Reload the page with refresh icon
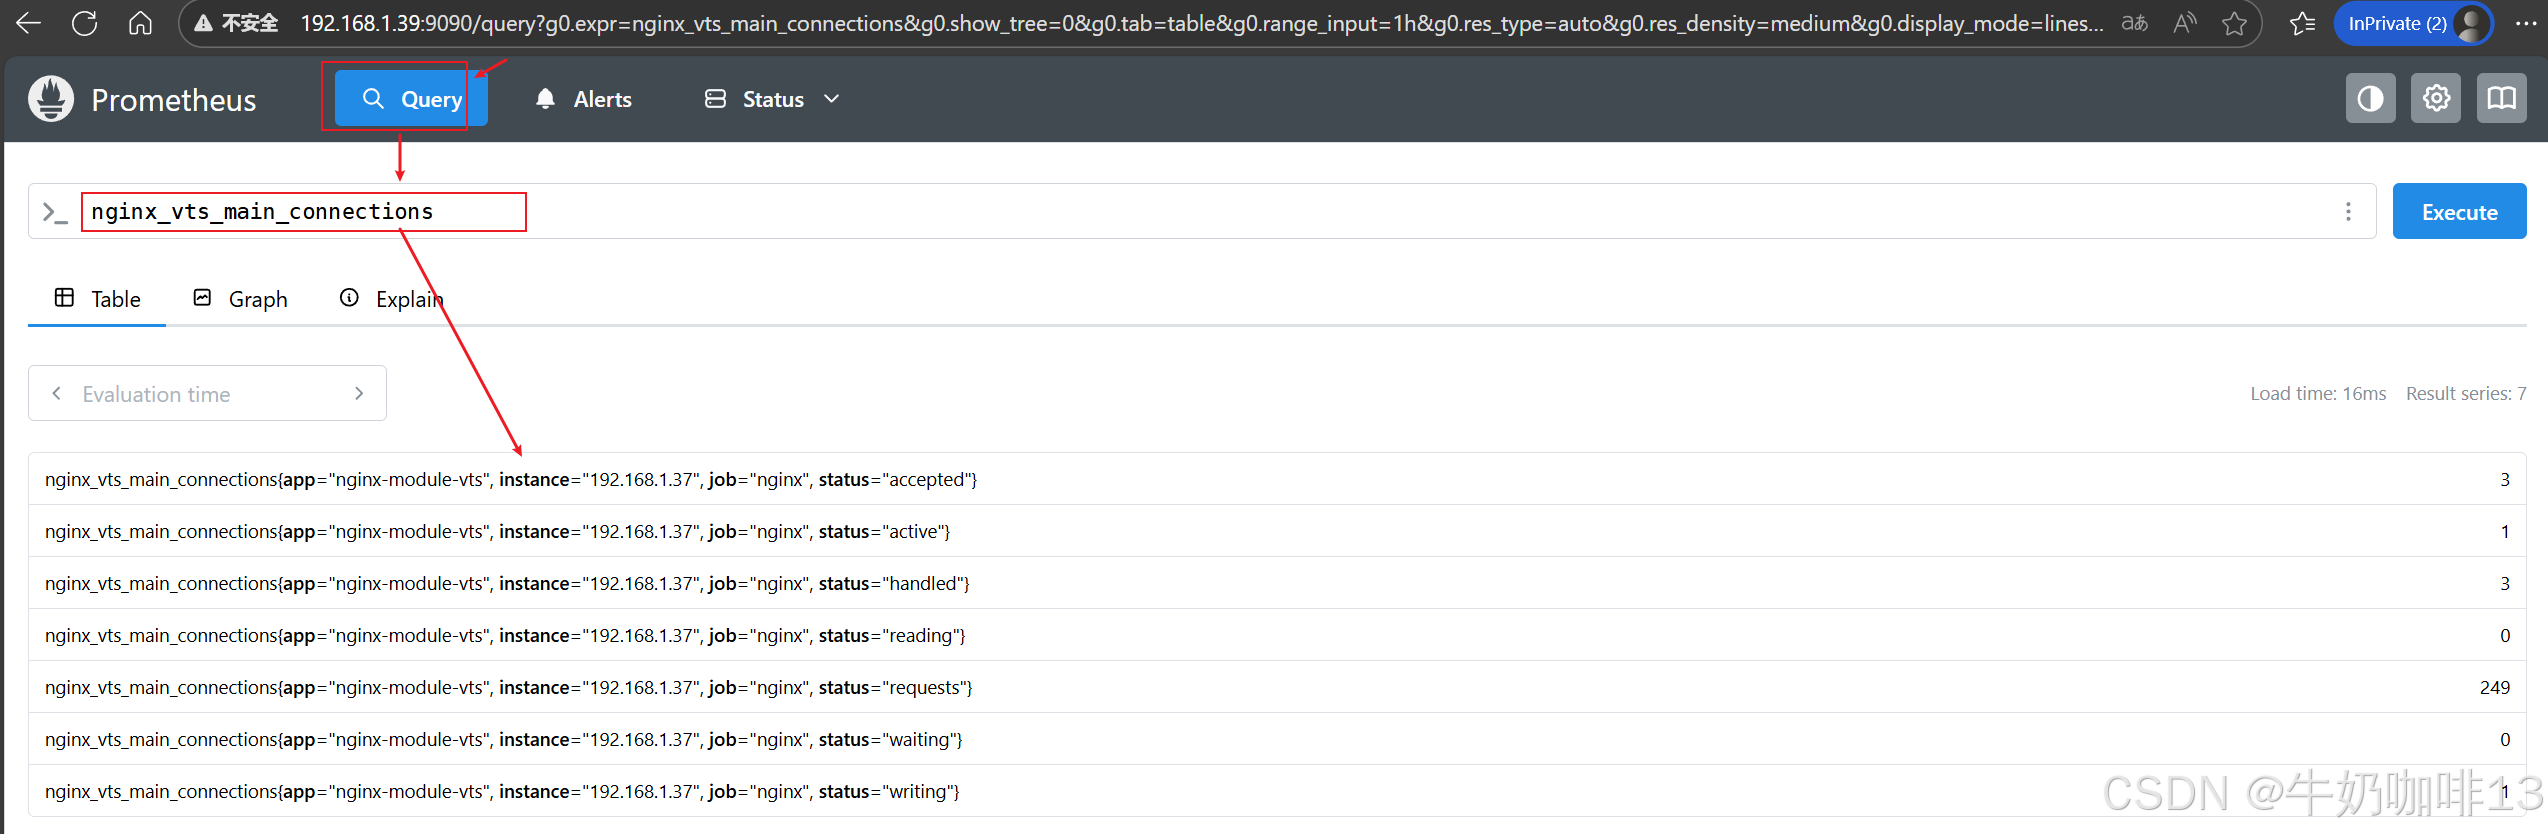Viewport: 2548px width, 834px height. coord(85,23)
